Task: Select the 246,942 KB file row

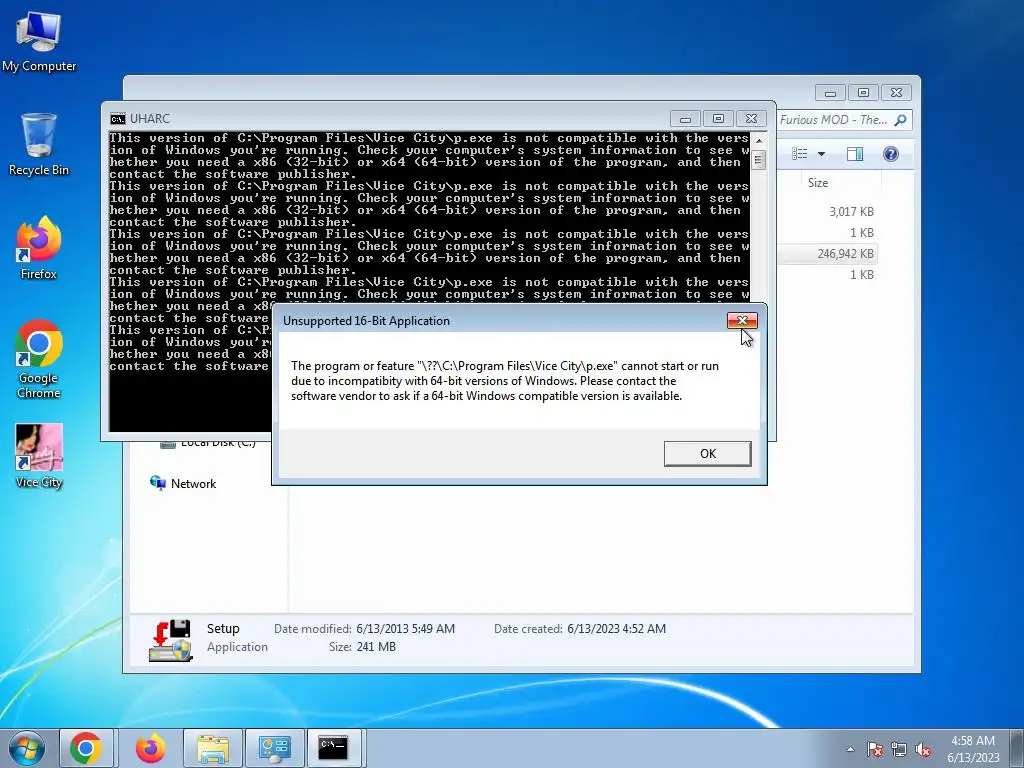Action: coord(827,253)
